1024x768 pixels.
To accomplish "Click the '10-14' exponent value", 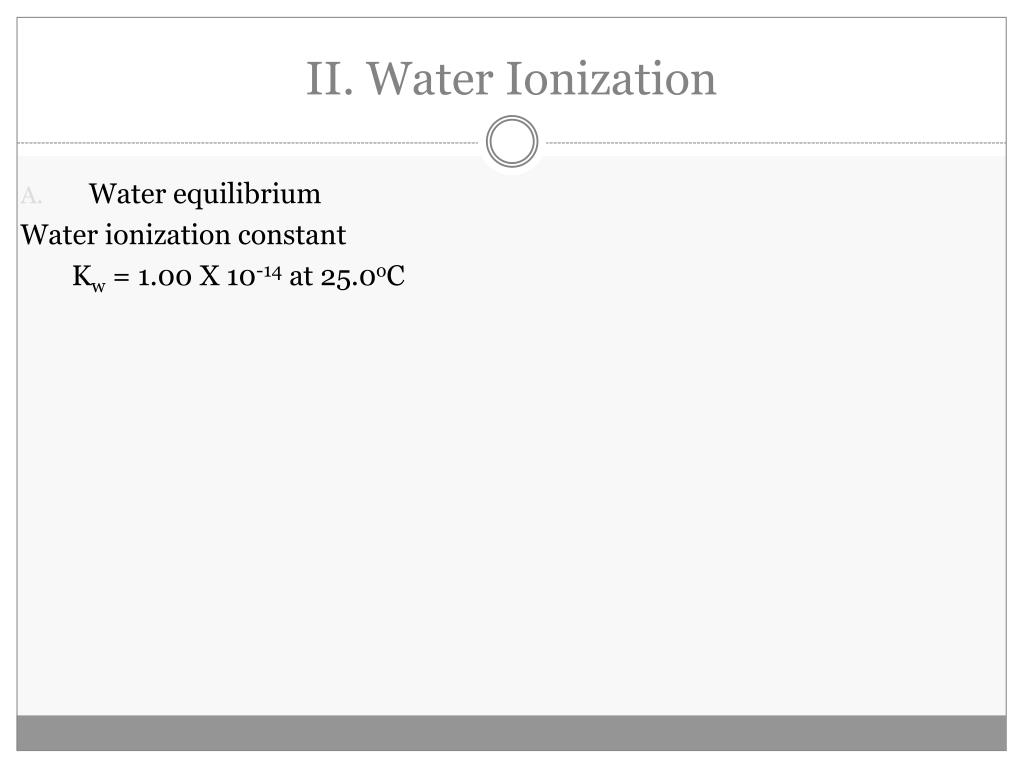I will 254,275.
